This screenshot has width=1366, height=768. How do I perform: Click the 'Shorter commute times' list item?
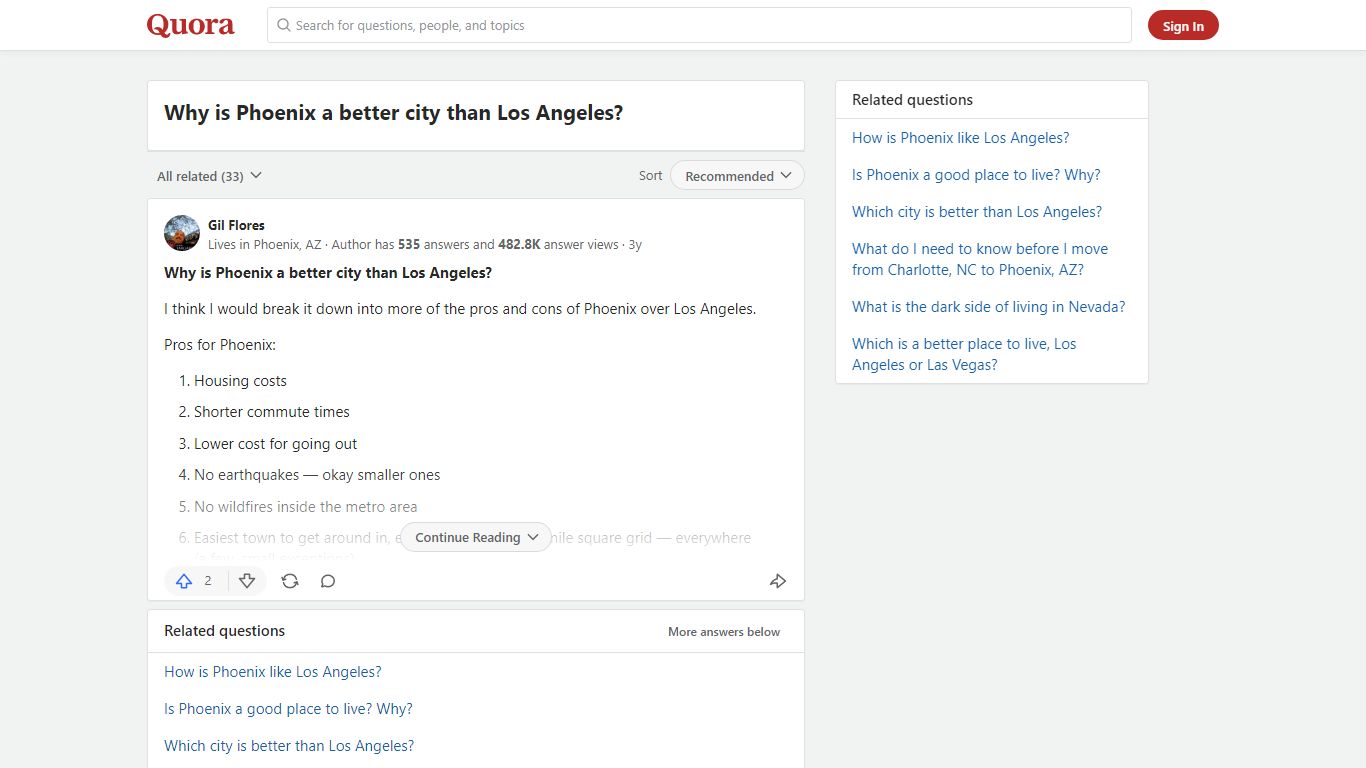[272, 412]
